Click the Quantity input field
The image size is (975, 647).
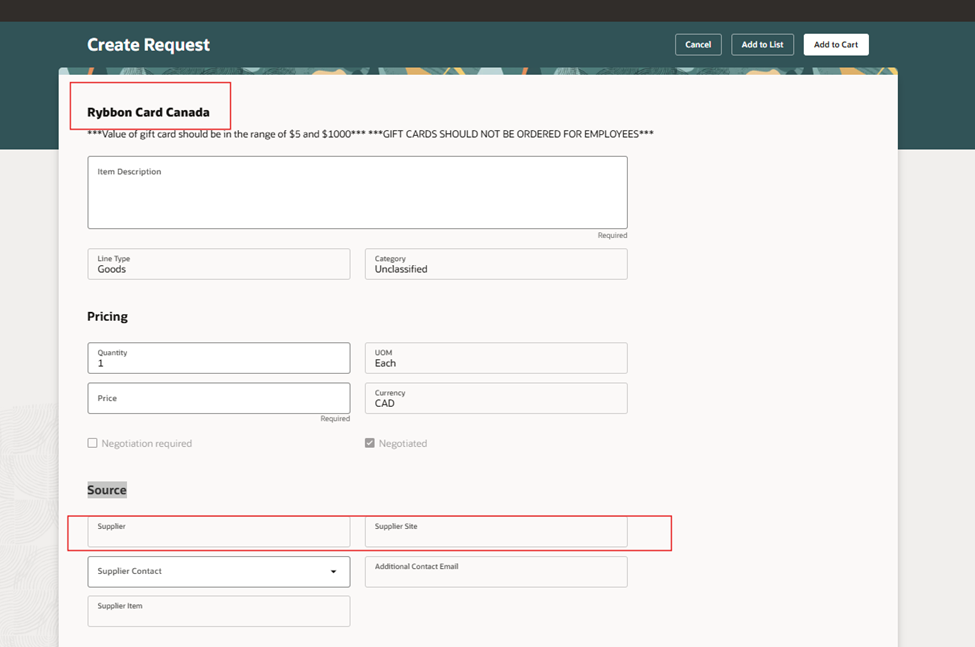tap(219, 358)
